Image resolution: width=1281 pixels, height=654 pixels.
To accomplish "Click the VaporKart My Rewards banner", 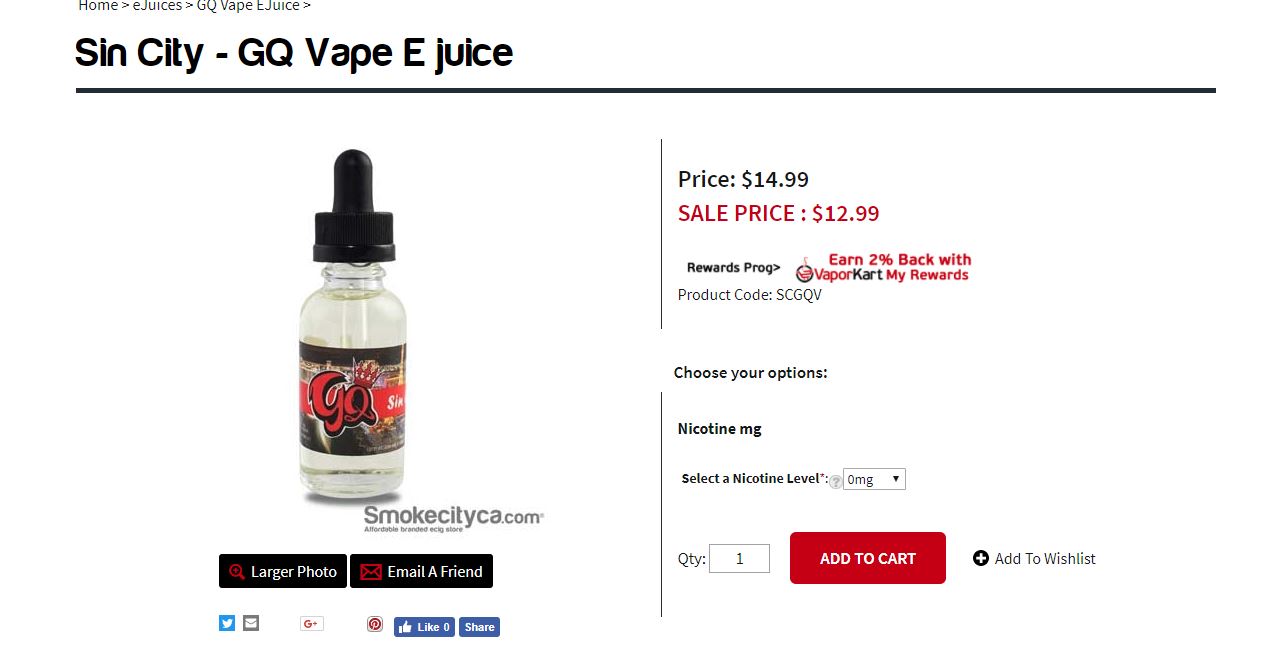I will coord(883,267).
